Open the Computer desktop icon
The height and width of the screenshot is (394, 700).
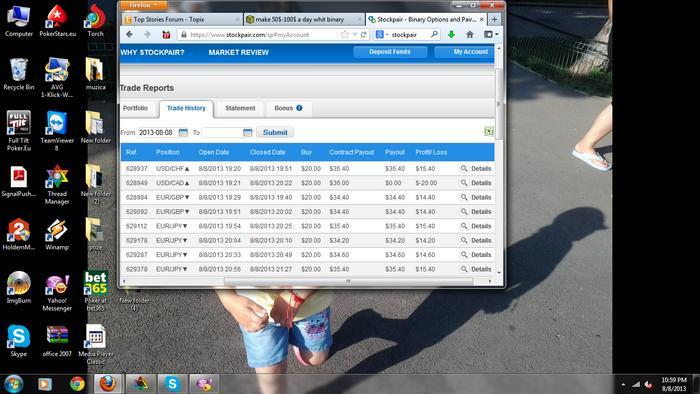pyautogui.click(x=18, y=21)
